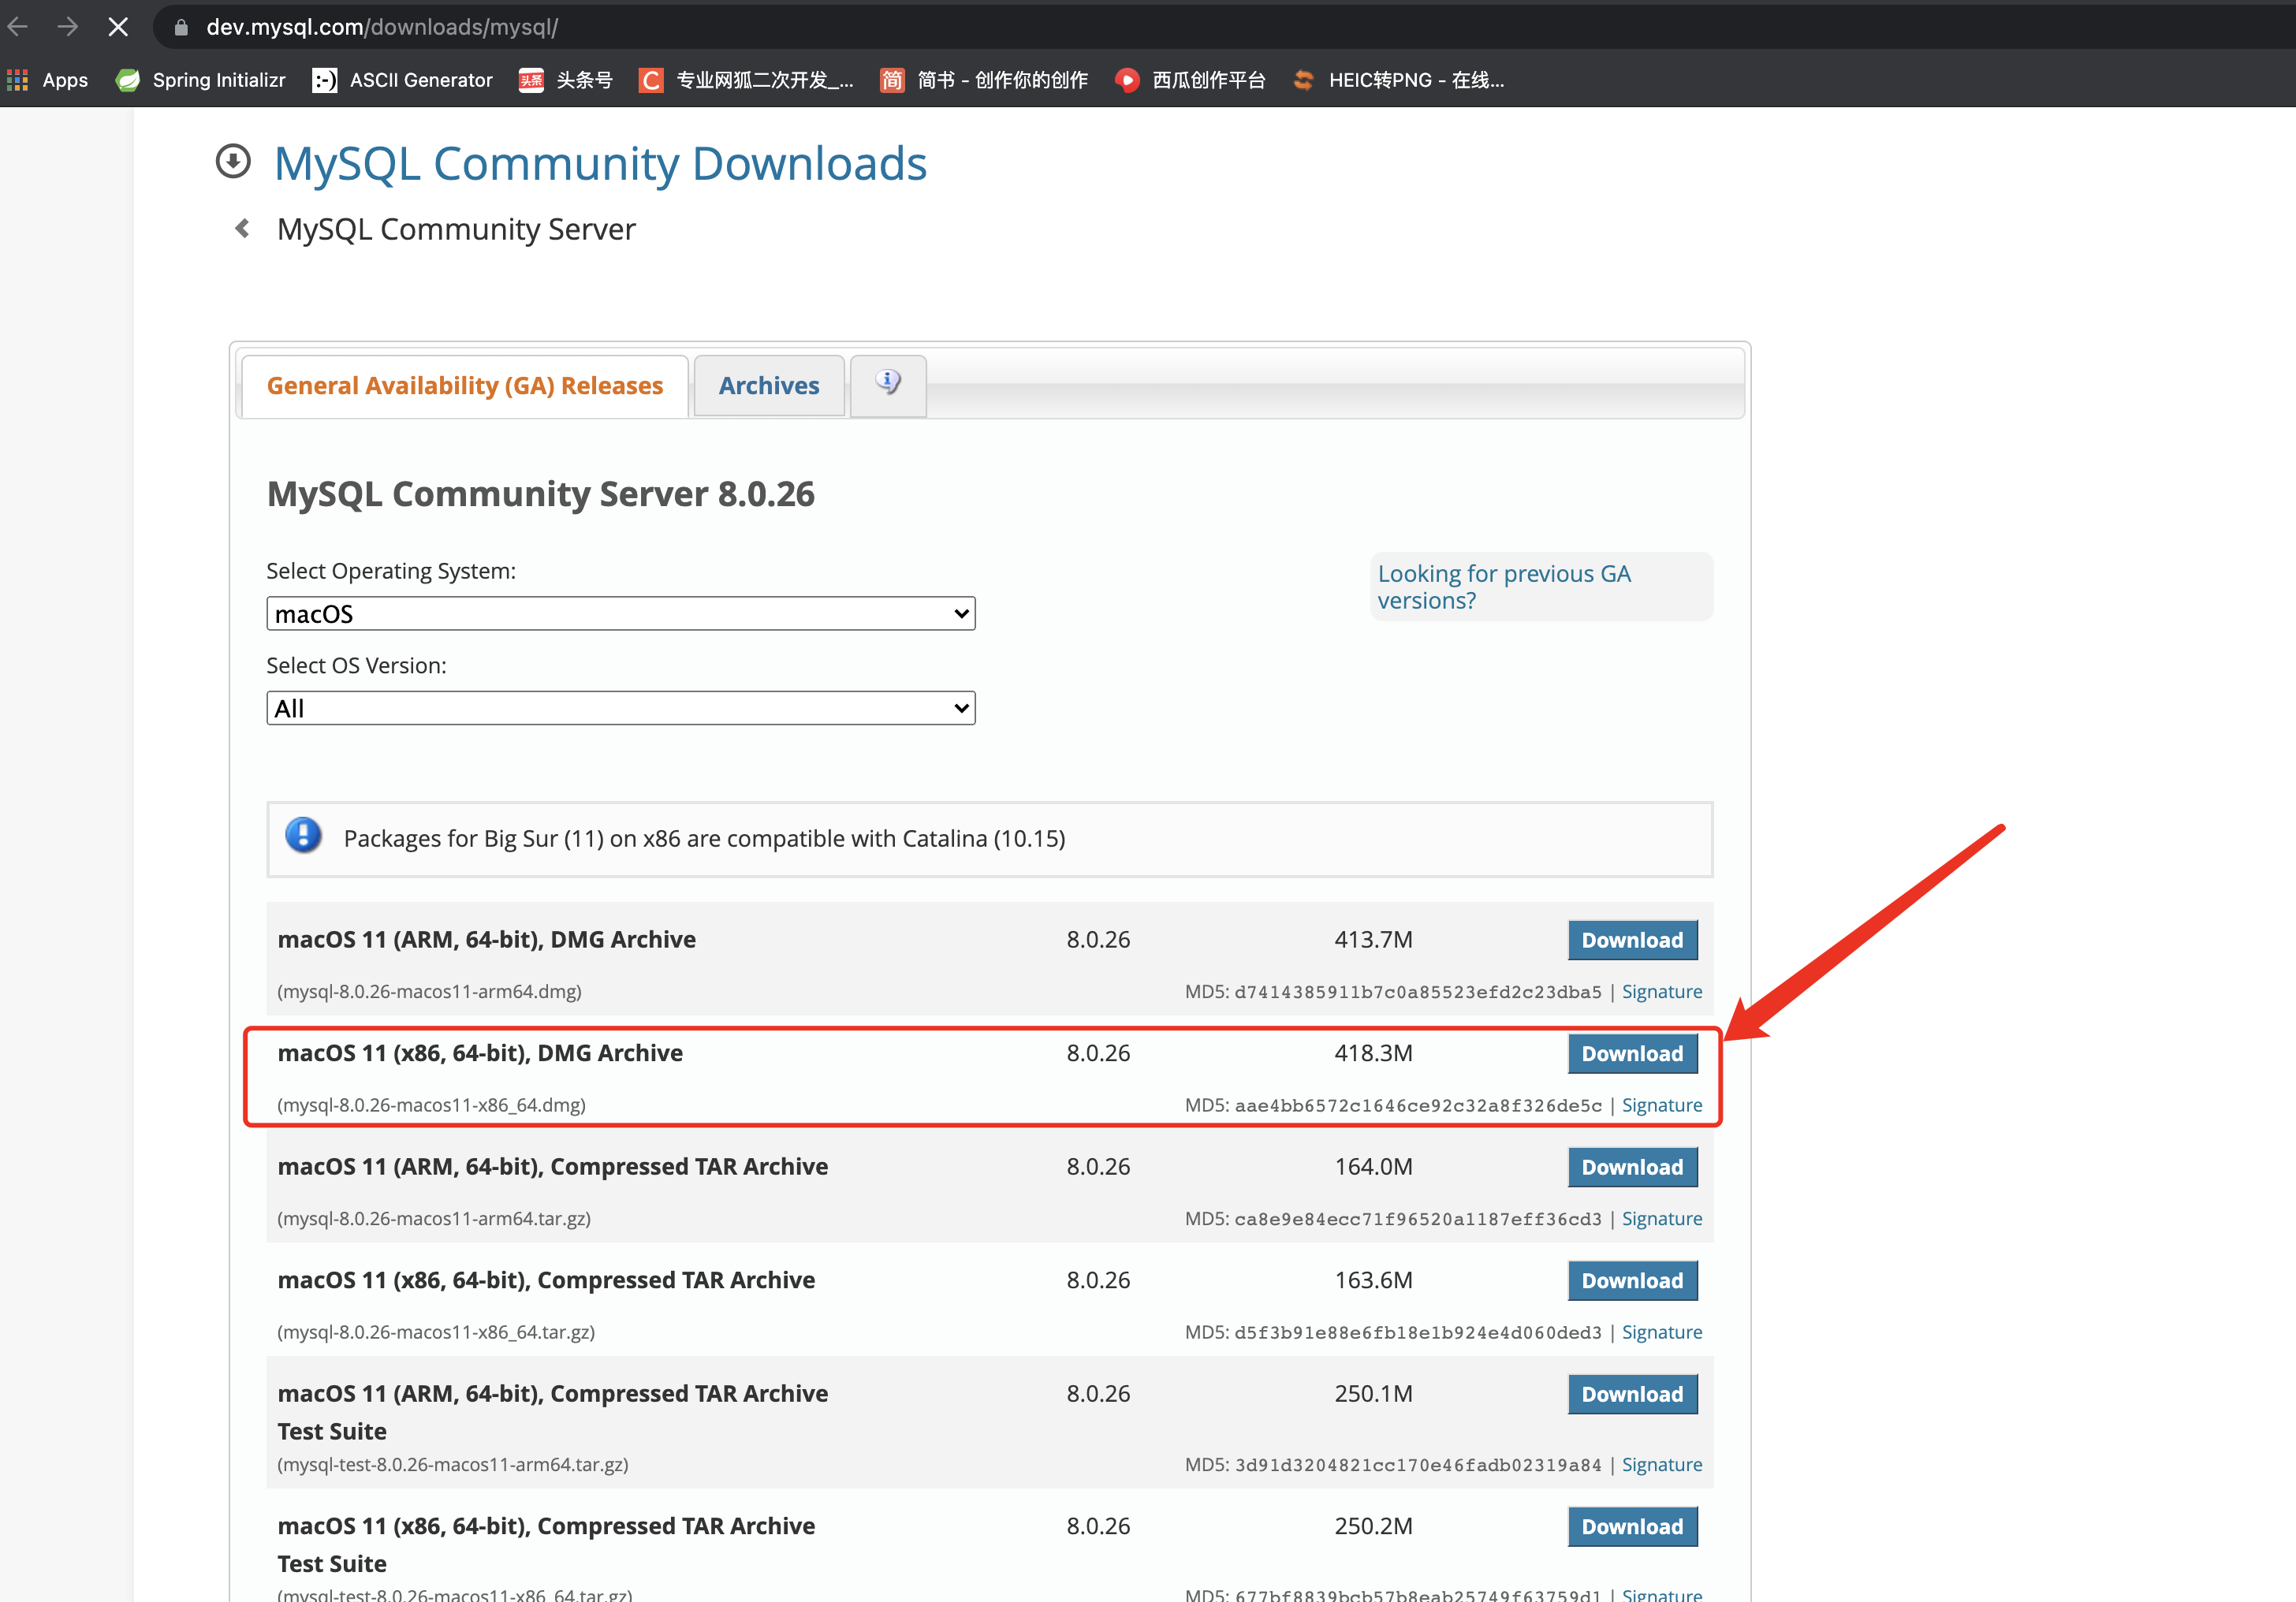The image size is (2296, 1602).
Task: Select macOS from the operating system dropdown
Action: click(x=620, y=611)
